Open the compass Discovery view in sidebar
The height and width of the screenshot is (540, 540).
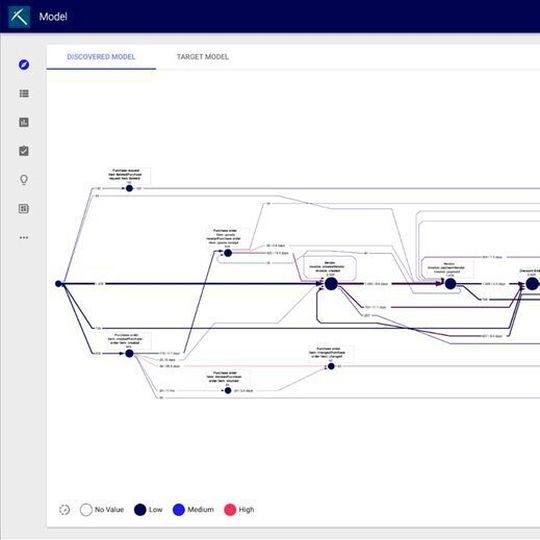tap(24, 64)
